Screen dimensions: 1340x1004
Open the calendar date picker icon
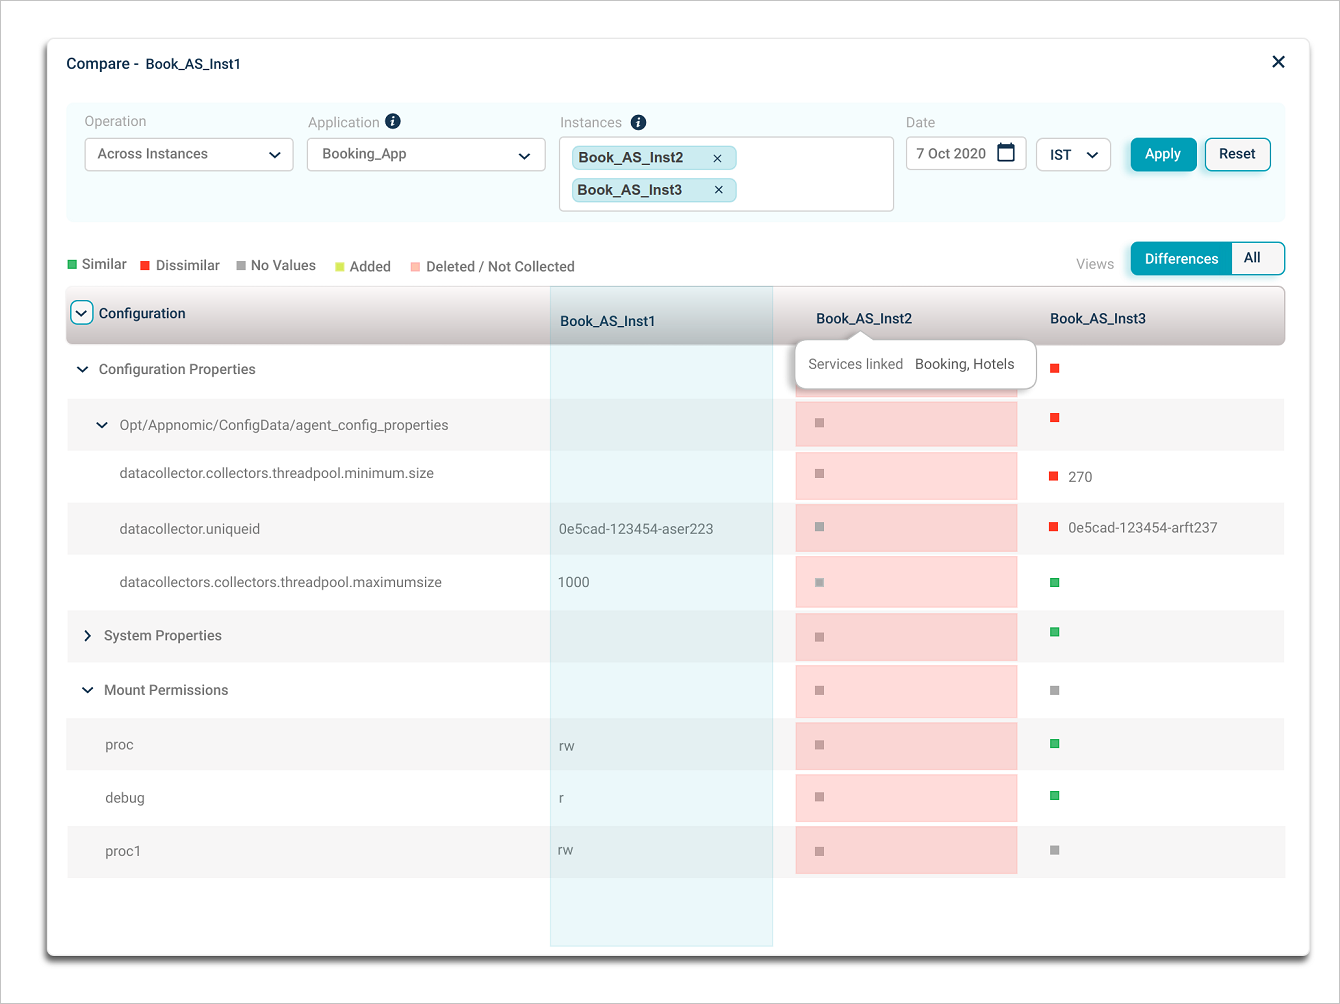[x=1006, y=153]
